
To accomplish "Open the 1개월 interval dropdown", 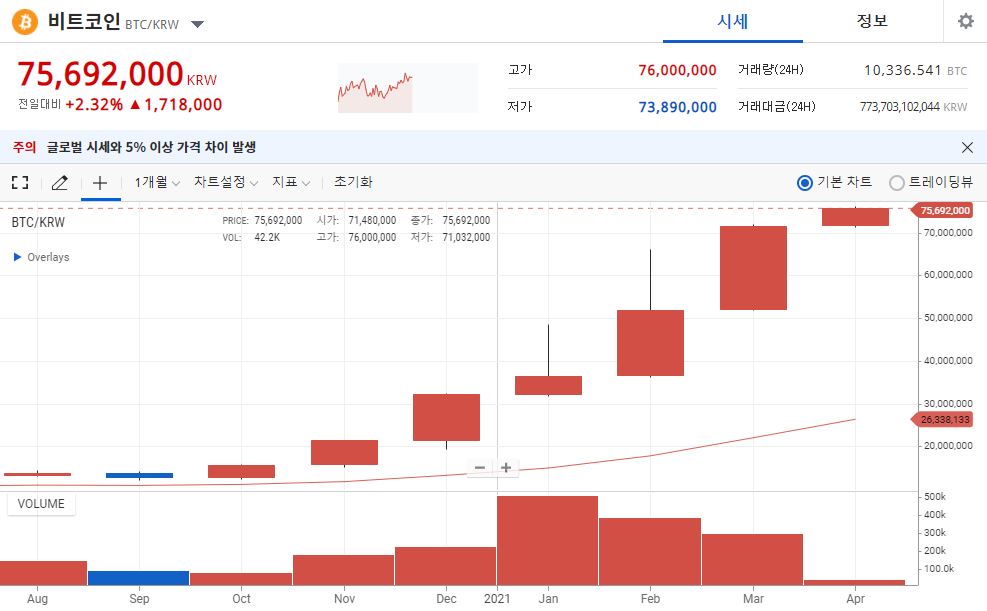I will (x=157, y=182).
